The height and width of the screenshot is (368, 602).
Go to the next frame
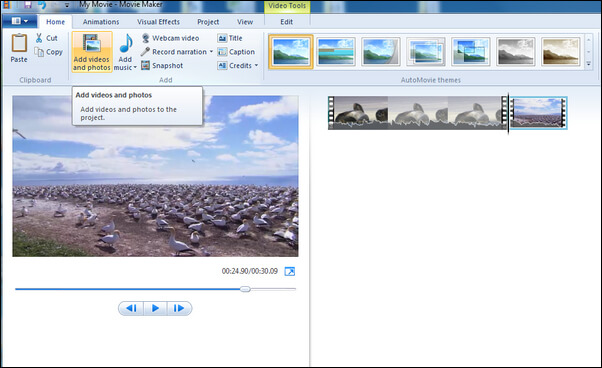[179, 308]
